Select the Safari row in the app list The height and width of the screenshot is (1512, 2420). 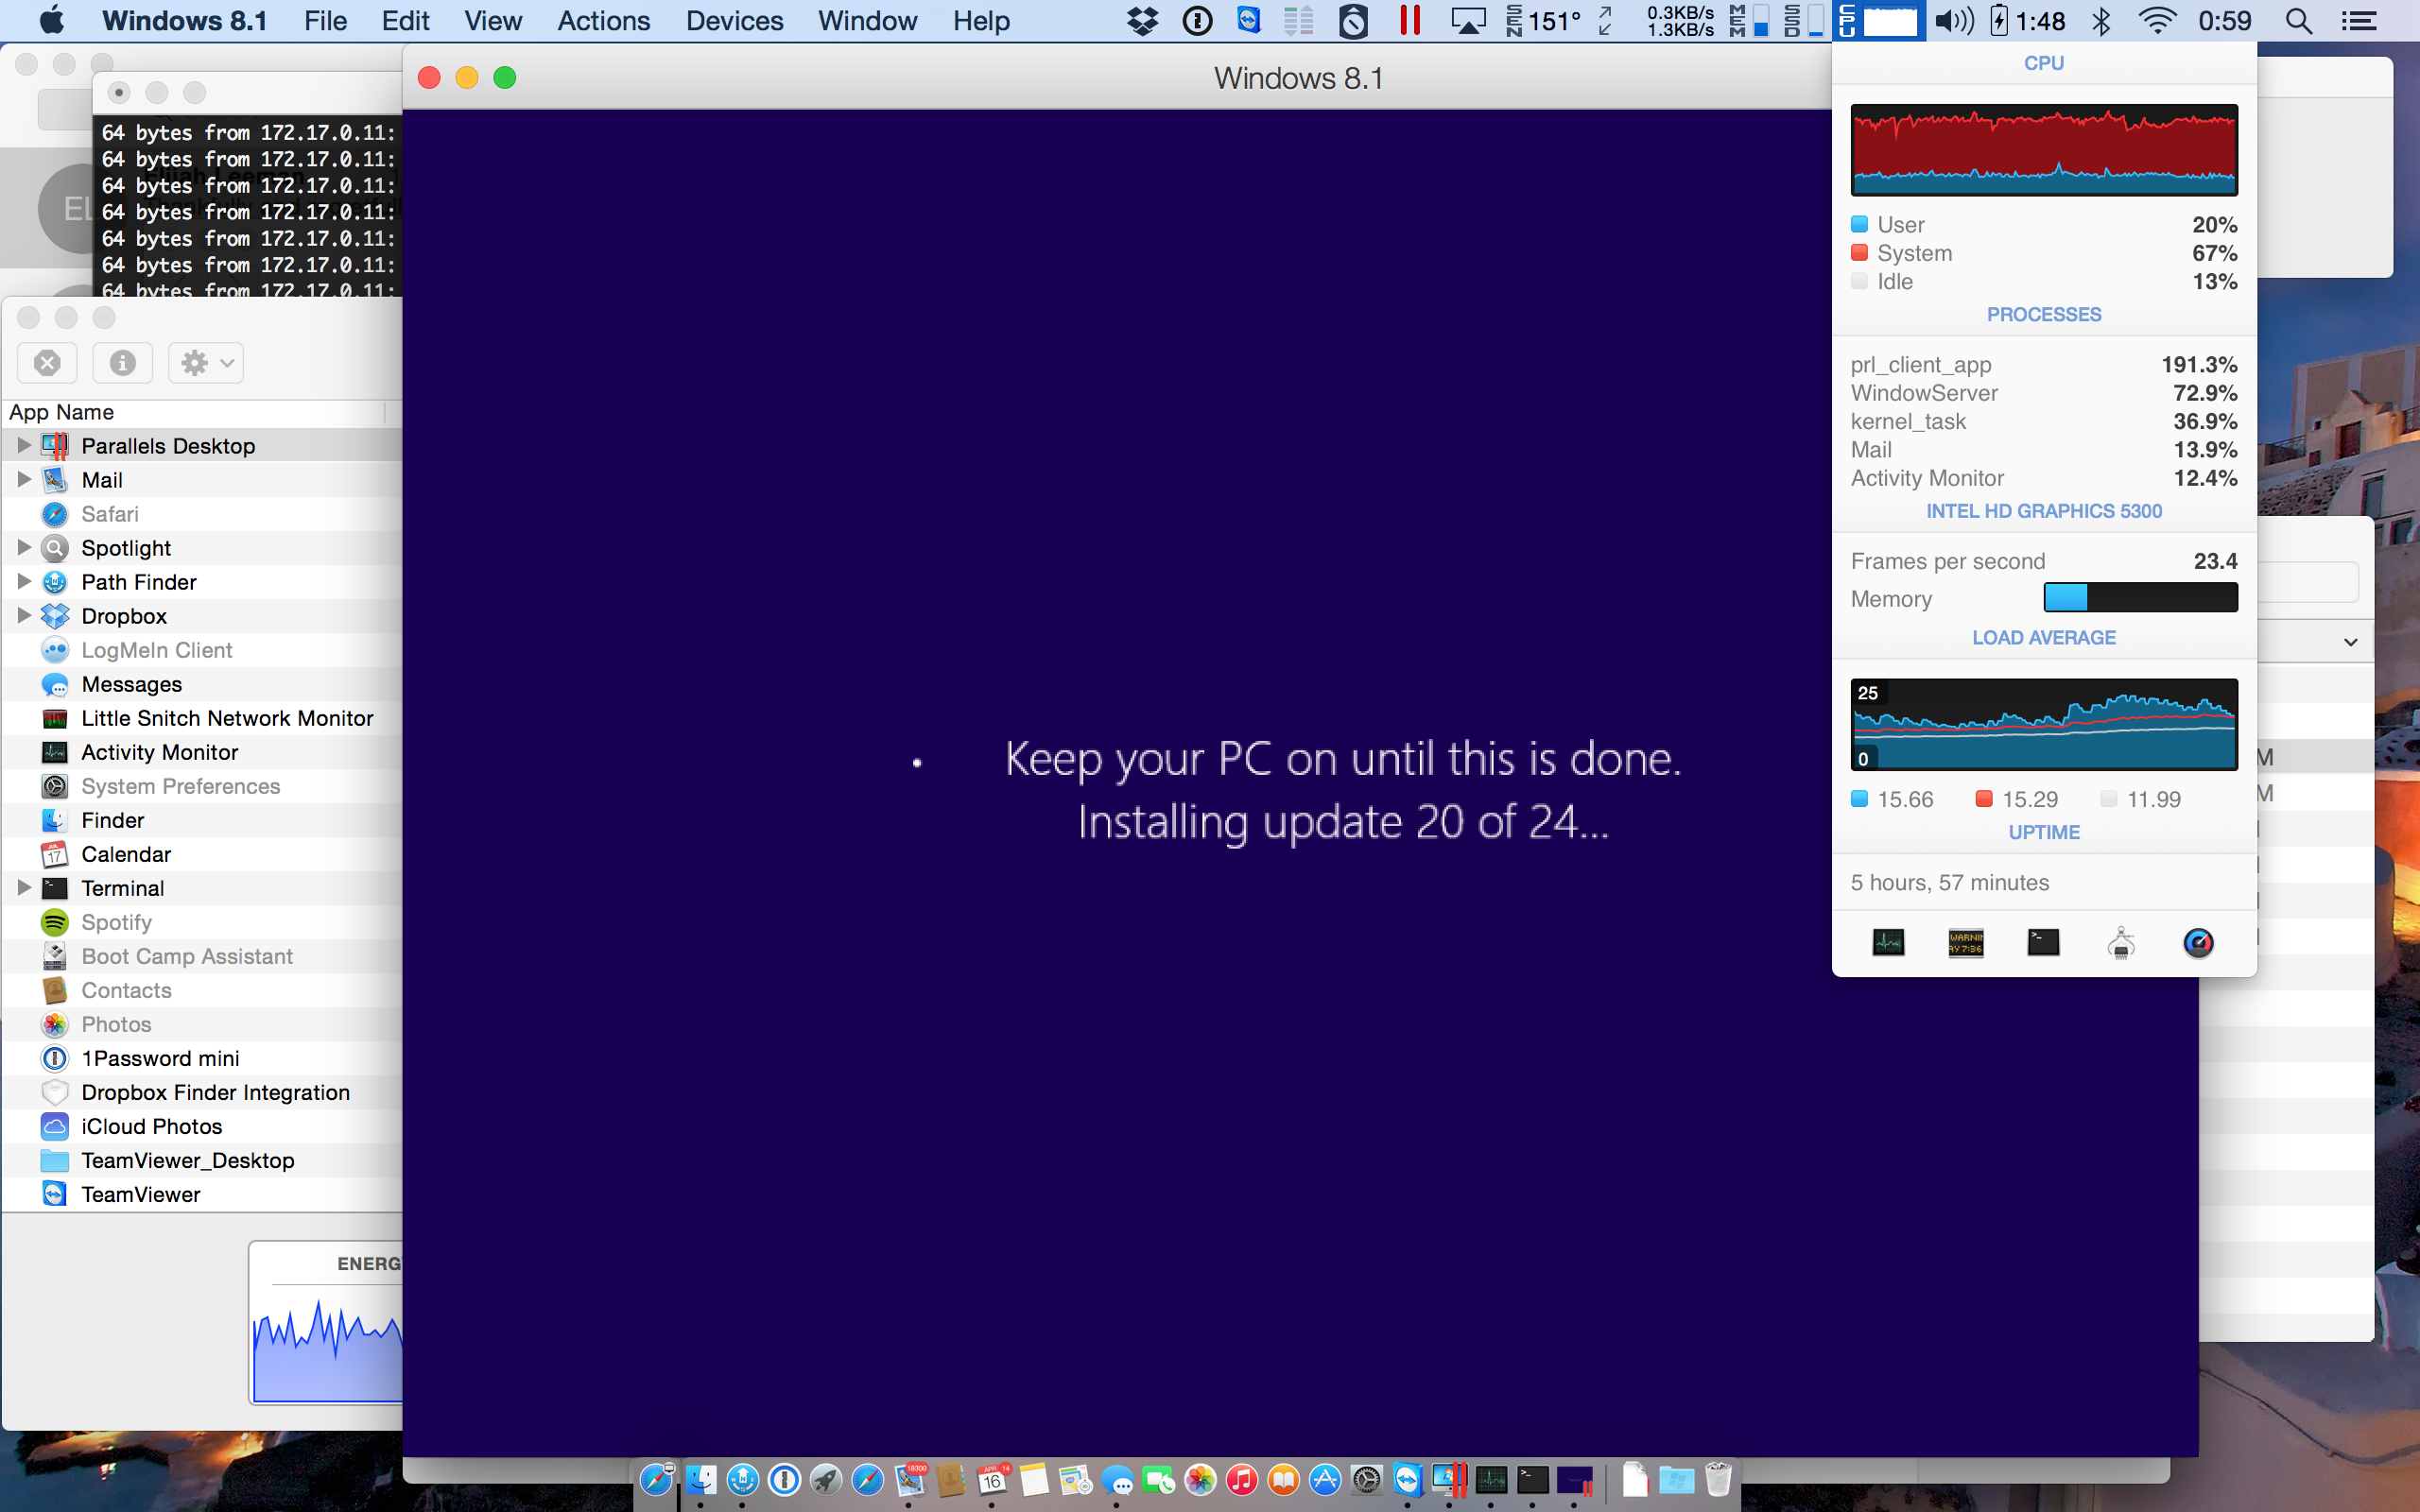pos(202,513)
